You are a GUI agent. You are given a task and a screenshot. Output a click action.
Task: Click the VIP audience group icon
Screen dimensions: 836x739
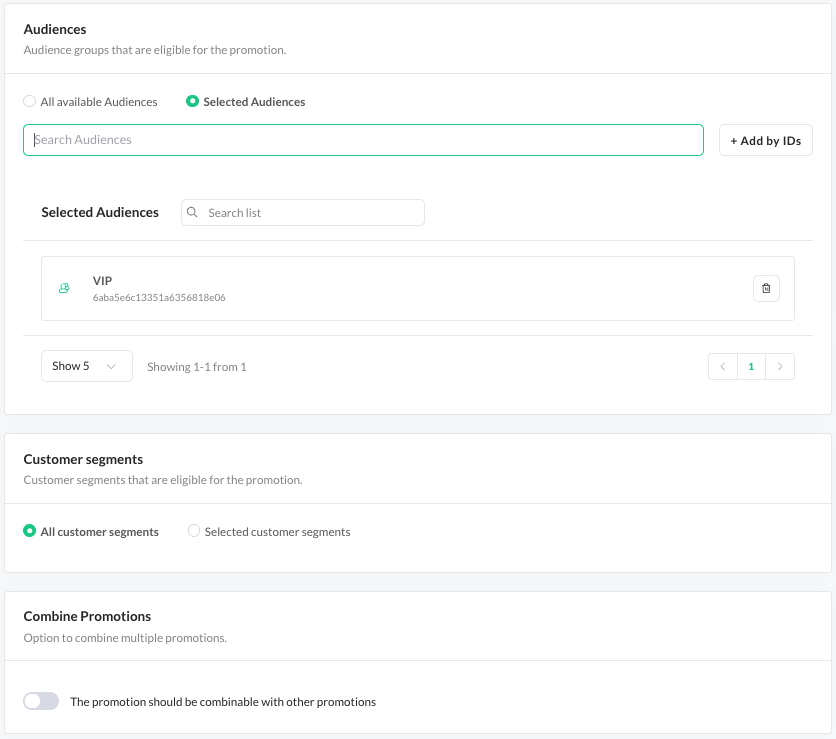[x=64, y=288]
